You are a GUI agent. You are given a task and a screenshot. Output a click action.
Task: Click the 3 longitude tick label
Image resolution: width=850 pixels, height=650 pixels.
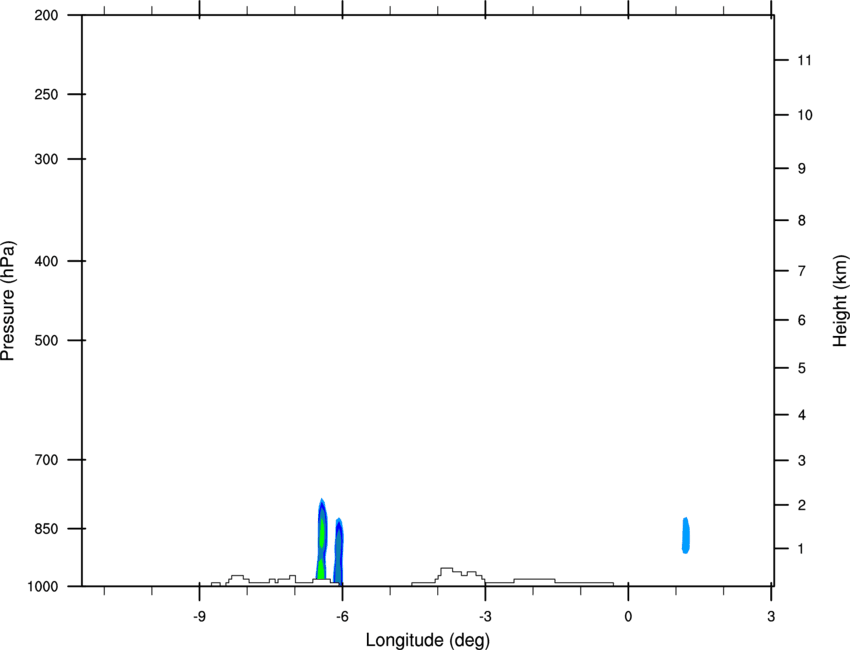click(x=771, y=617)
